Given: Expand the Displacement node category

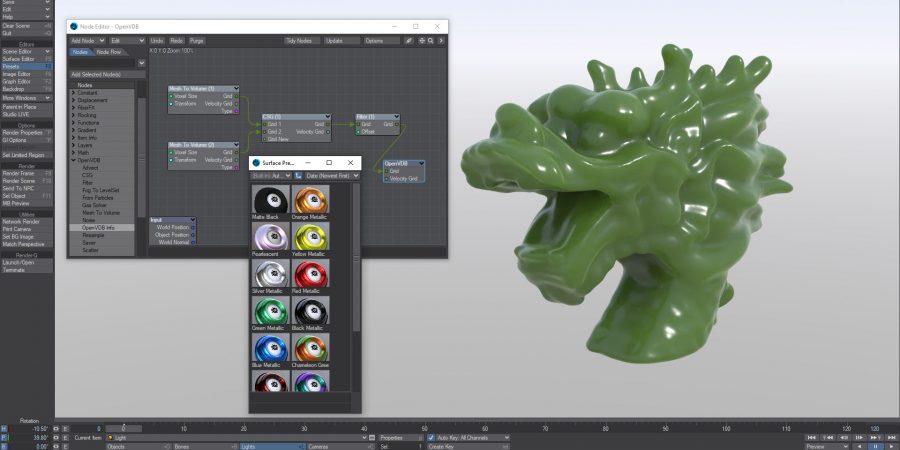Looking at the screenshot, I should (x=73, y=100).
